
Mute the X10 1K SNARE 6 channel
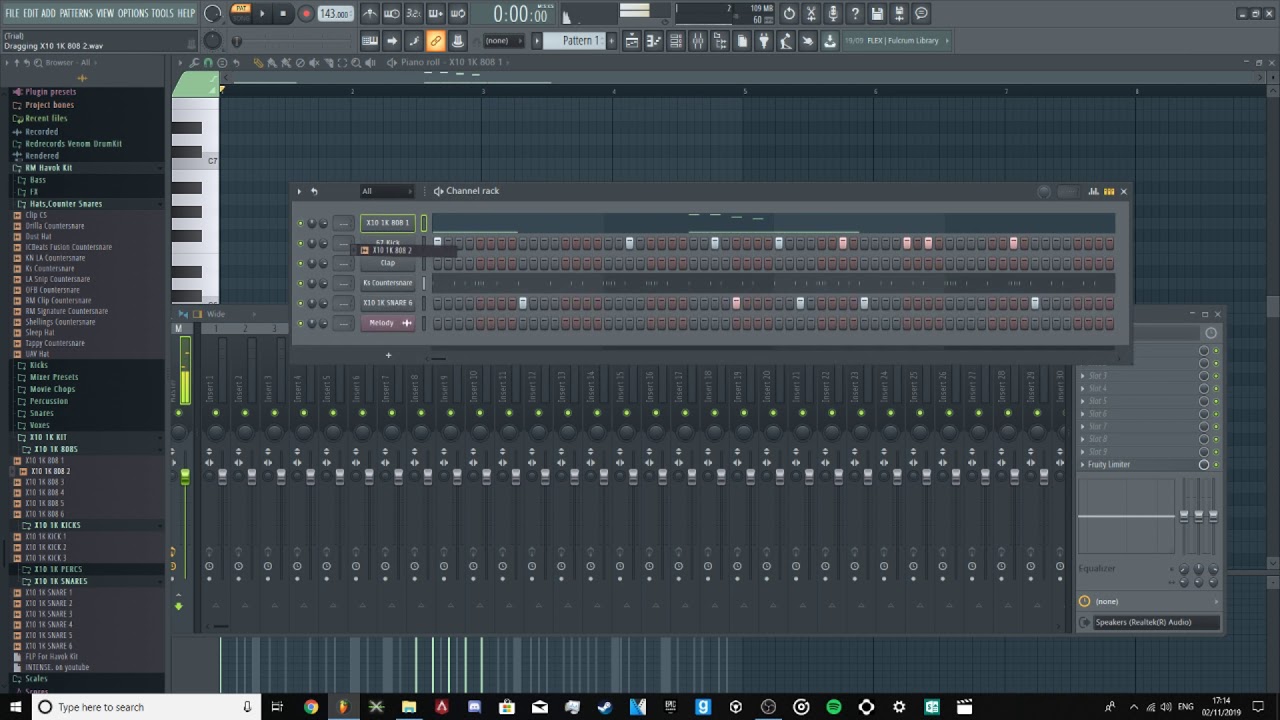(x=300, y=303)
